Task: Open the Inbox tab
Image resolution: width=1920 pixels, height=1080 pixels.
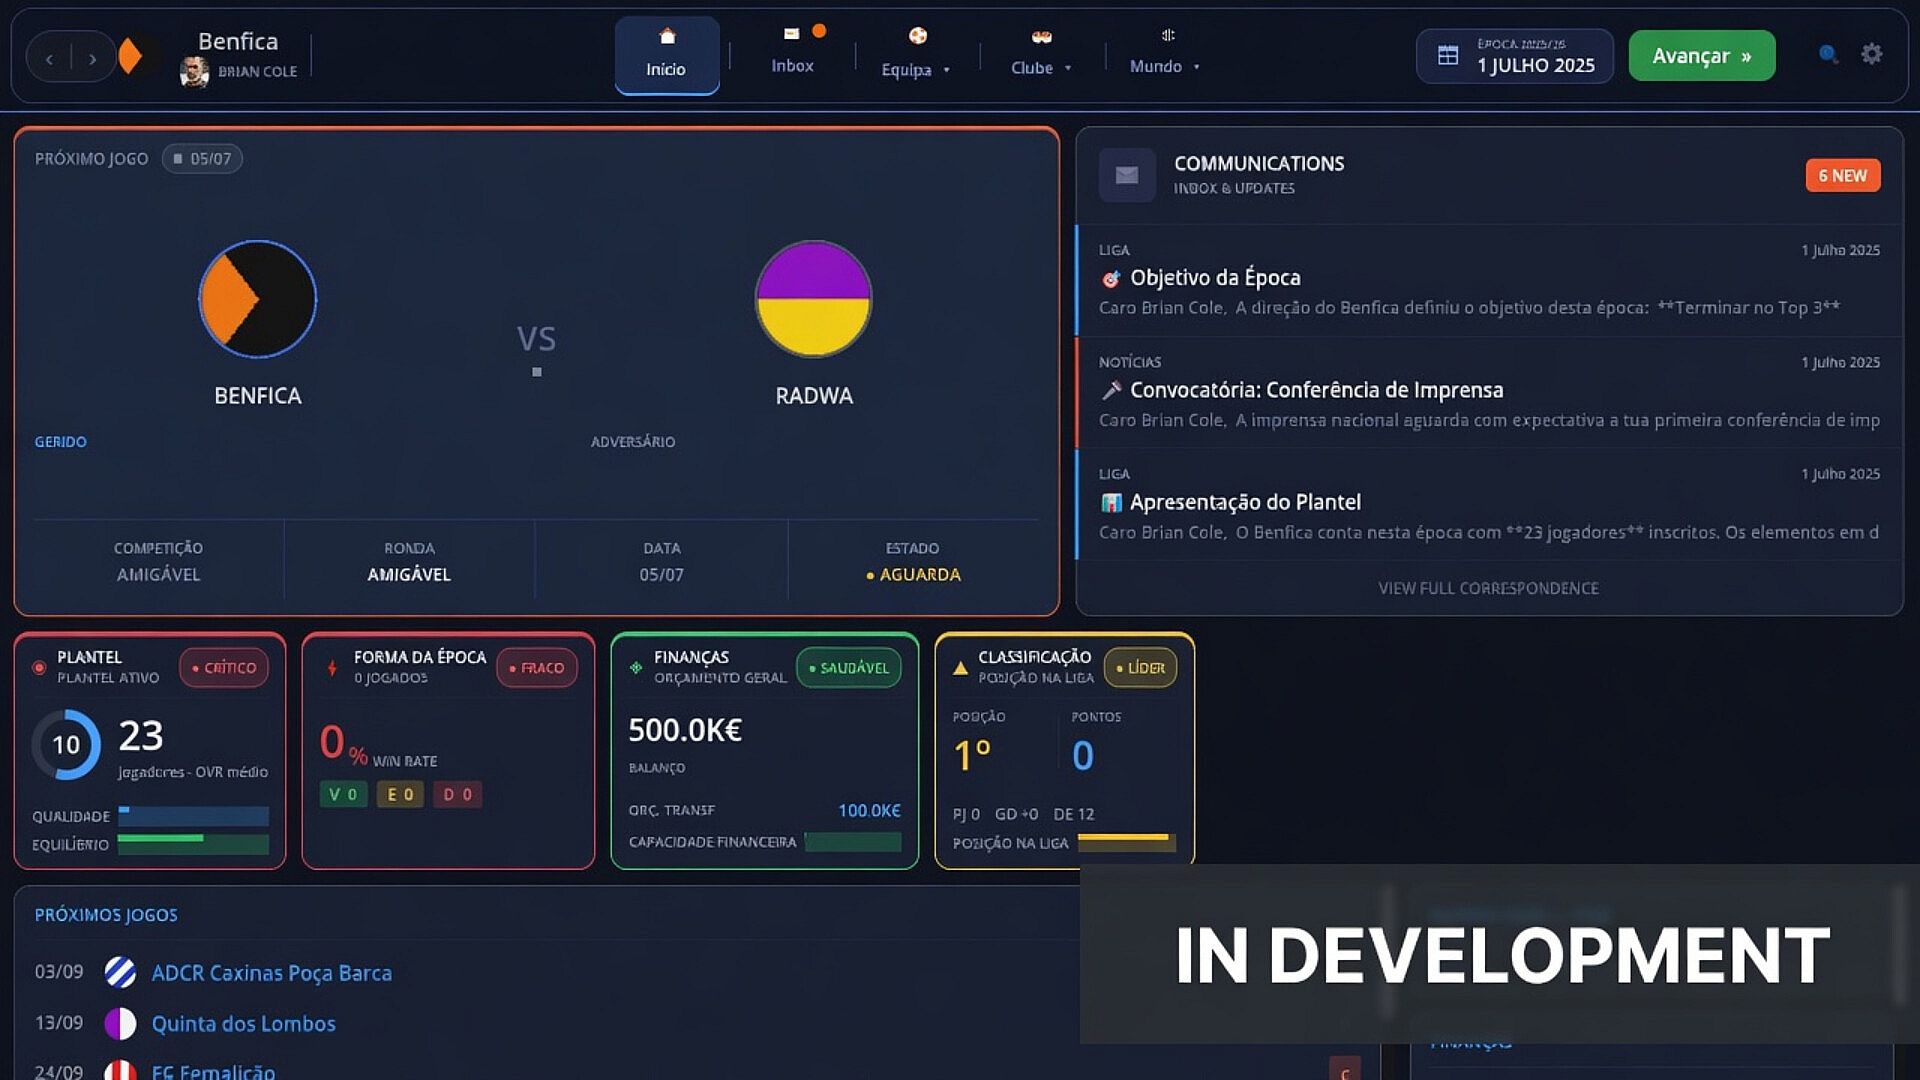Action: (792, 52)
